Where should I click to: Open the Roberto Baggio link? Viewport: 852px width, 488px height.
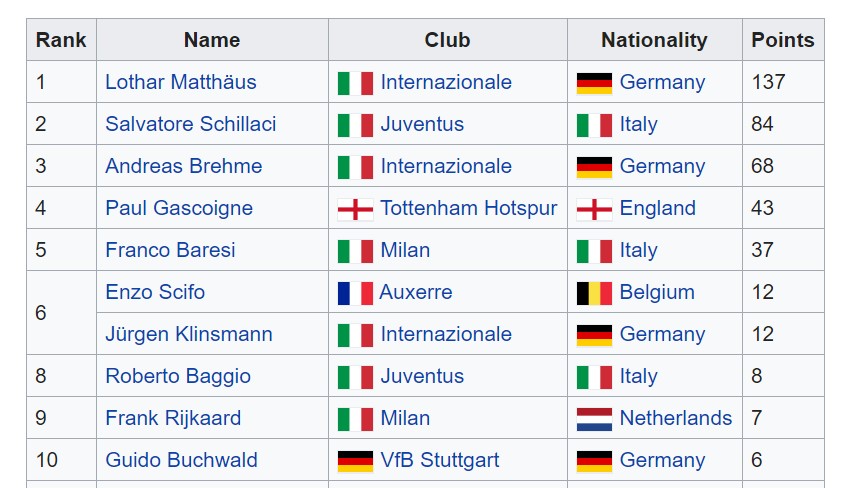178,376
